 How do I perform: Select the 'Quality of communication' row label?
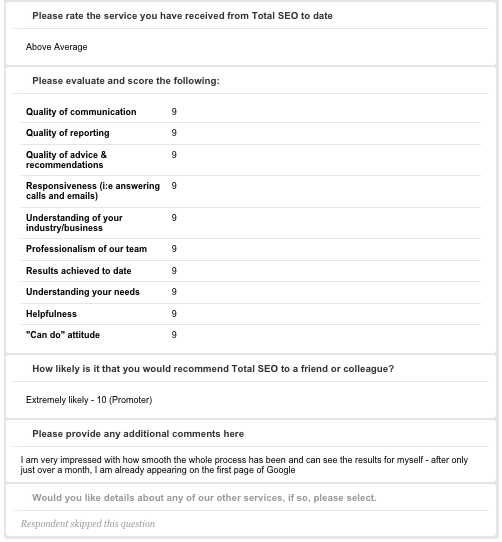(81, 112)
